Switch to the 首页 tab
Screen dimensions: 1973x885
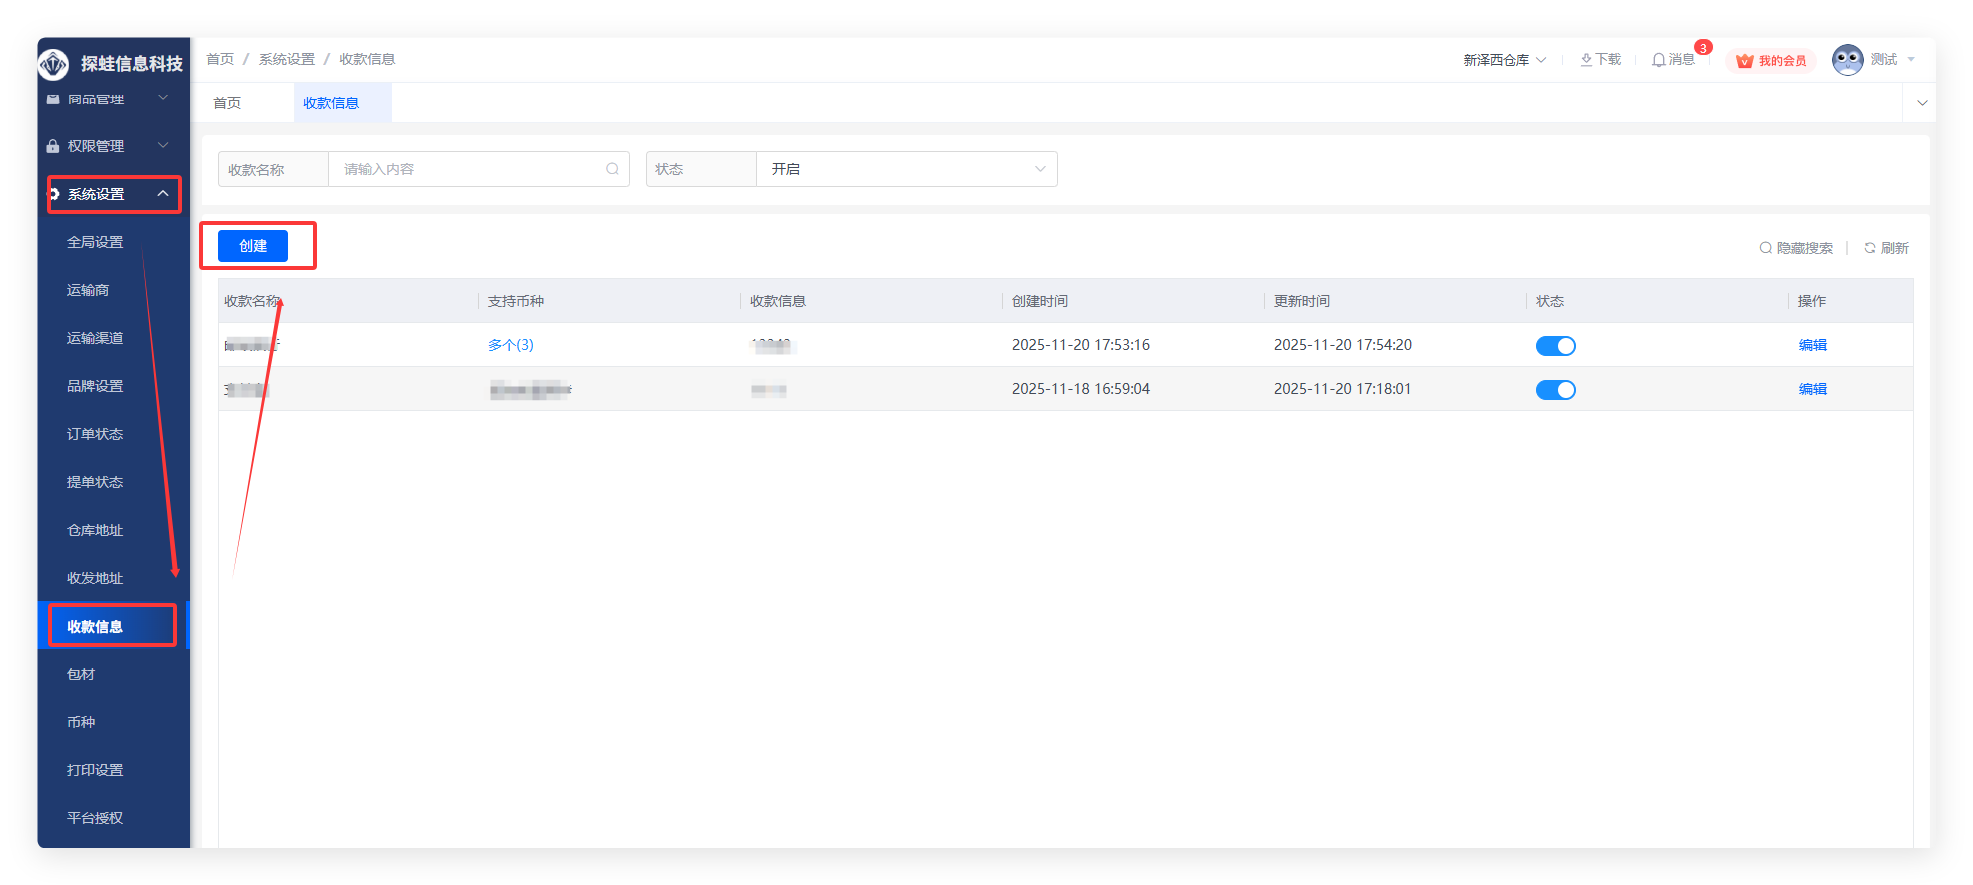(x=227, y=103)
